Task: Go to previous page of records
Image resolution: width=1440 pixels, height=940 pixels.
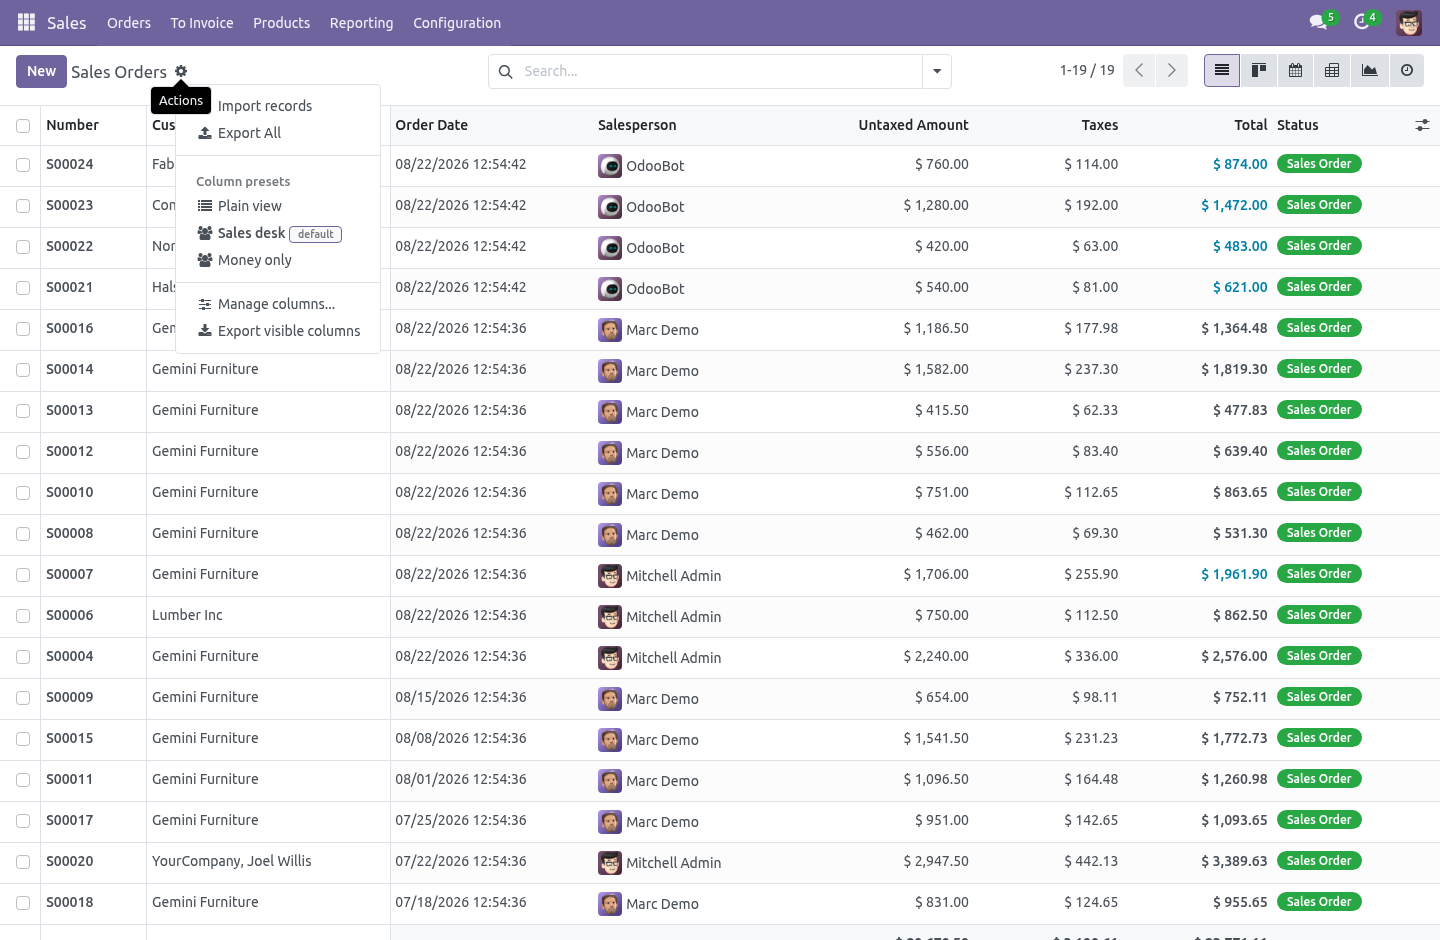Action: pyautogui.click(x=1139, y=70)
